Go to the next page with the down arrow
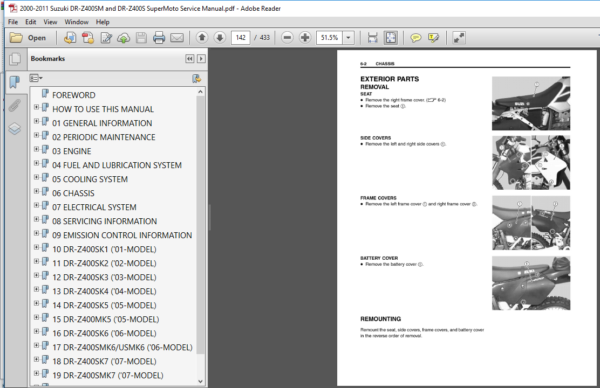Viewport: 600px width, 388px height. (x=220, y=37)
